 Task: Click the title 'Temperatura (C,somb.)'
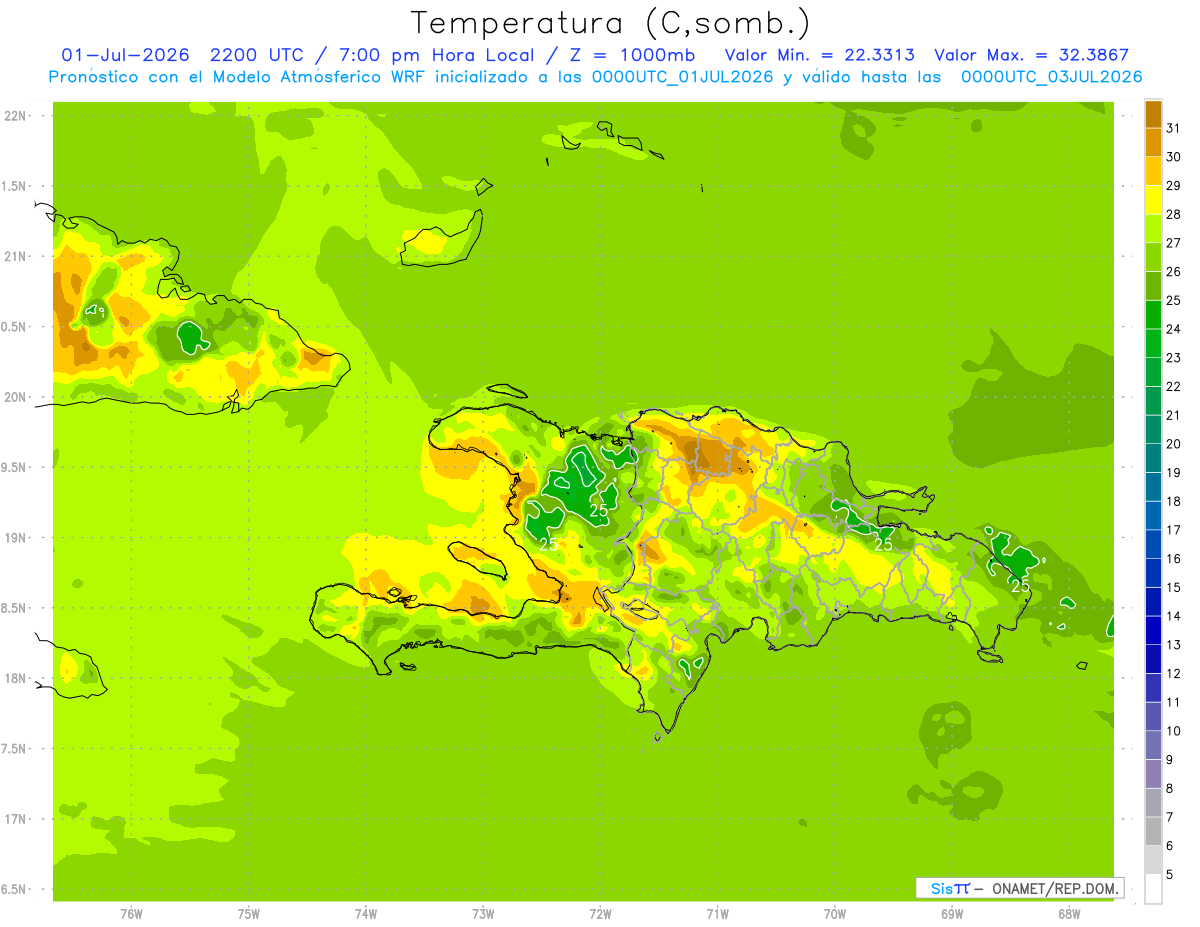point(611,23)
